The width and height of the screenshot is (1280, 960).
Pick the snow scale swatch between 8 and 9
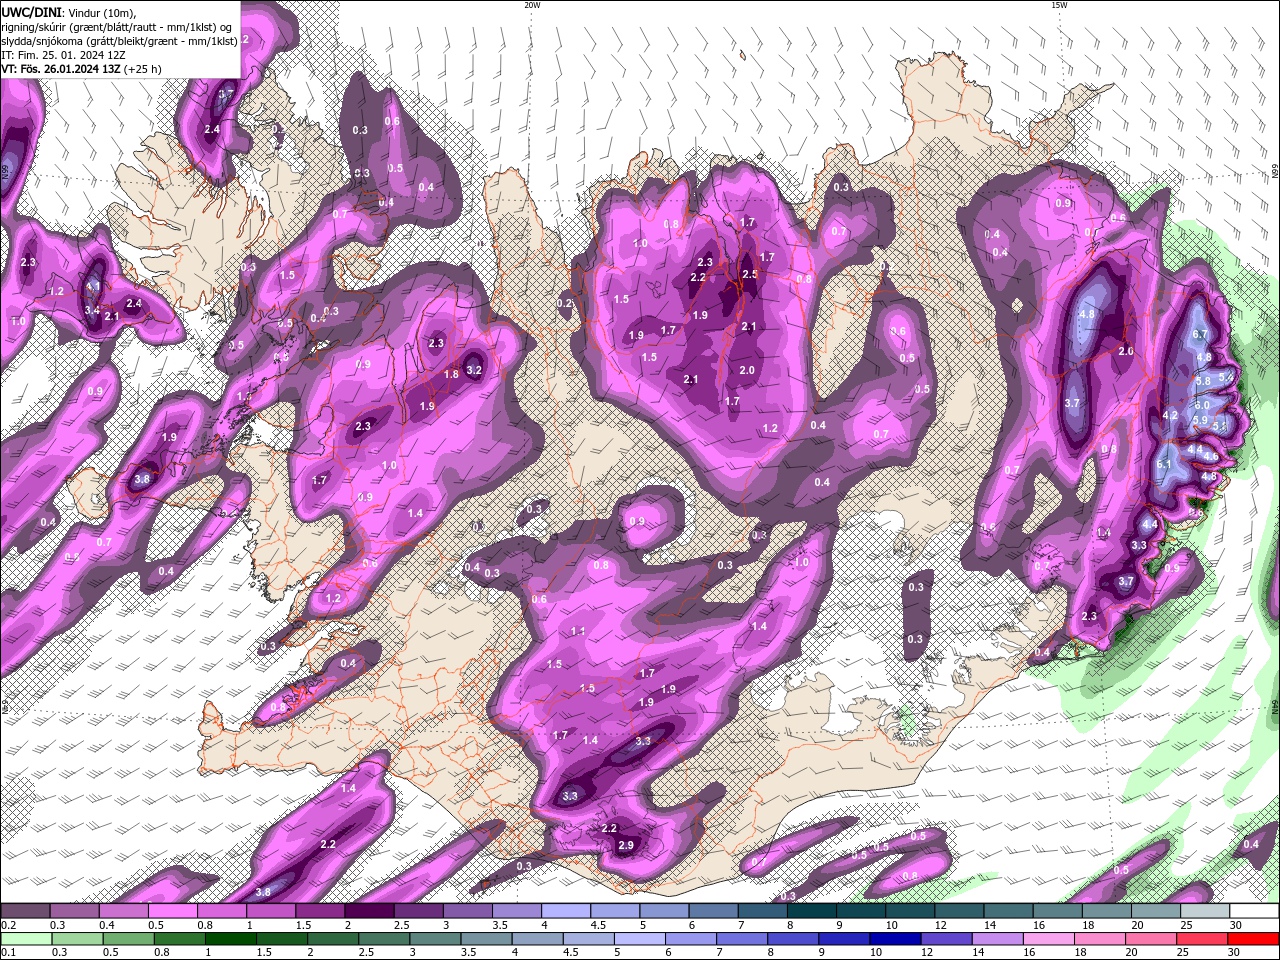pos(814,911)
